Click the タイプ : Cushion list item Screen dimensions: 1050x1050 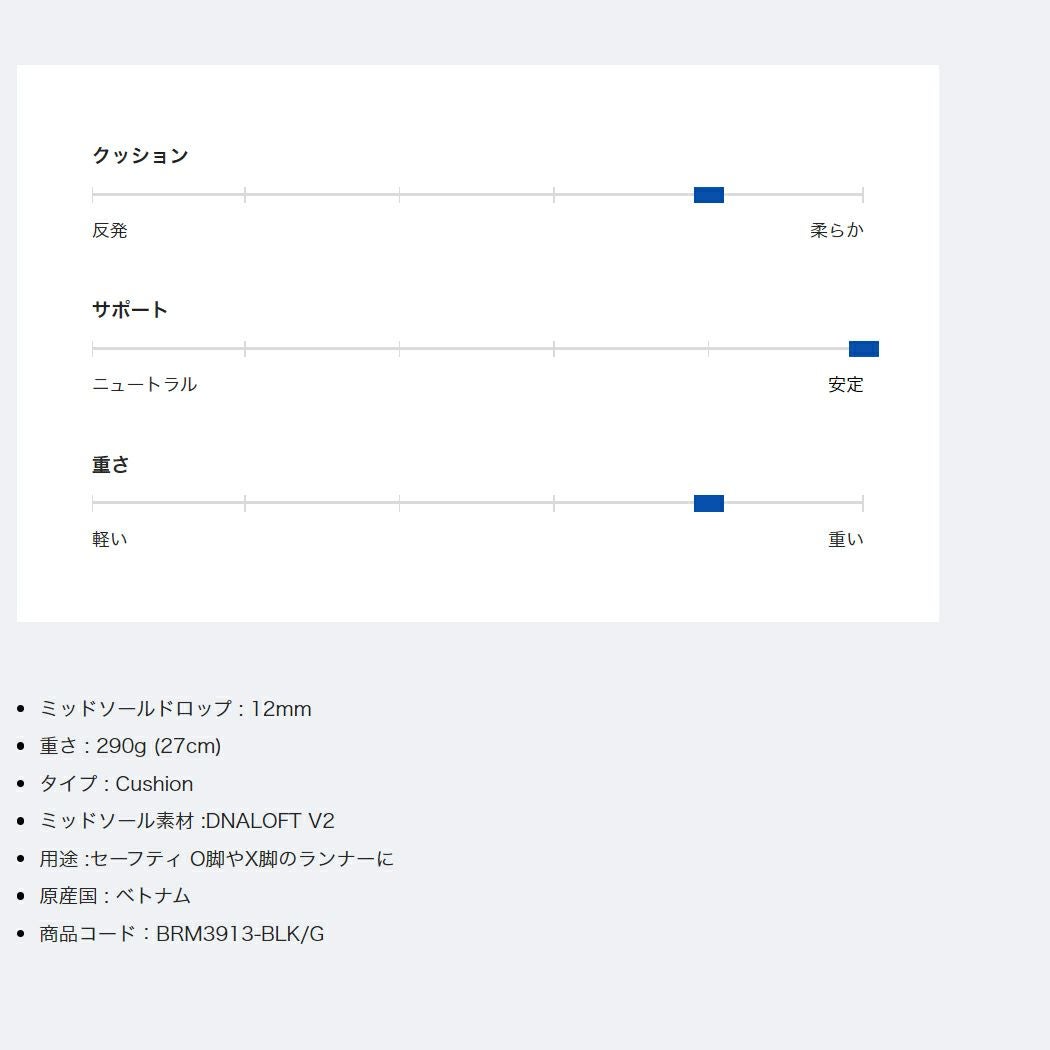(116, 784)
